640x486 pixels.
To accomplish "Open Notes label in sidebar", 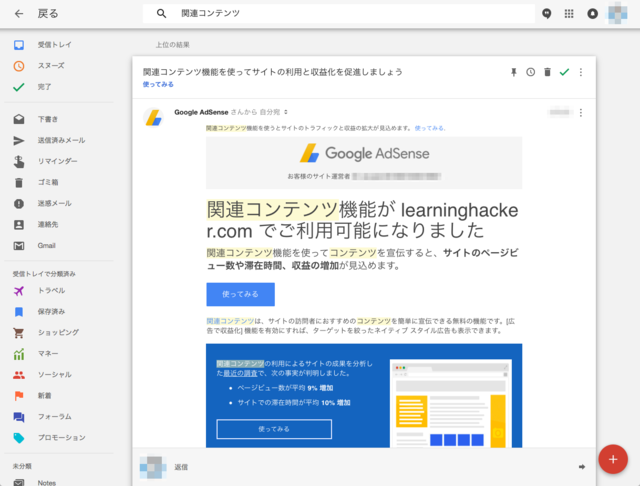I will pyautogui.click(x=47, y=482).
